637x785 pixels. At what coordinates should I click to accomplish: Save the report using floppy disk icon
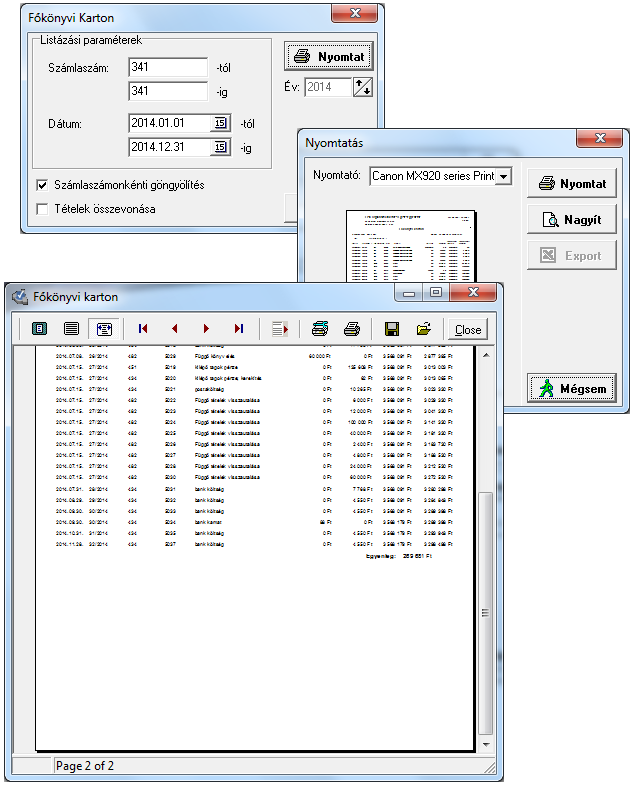click(x=392, y=329)
